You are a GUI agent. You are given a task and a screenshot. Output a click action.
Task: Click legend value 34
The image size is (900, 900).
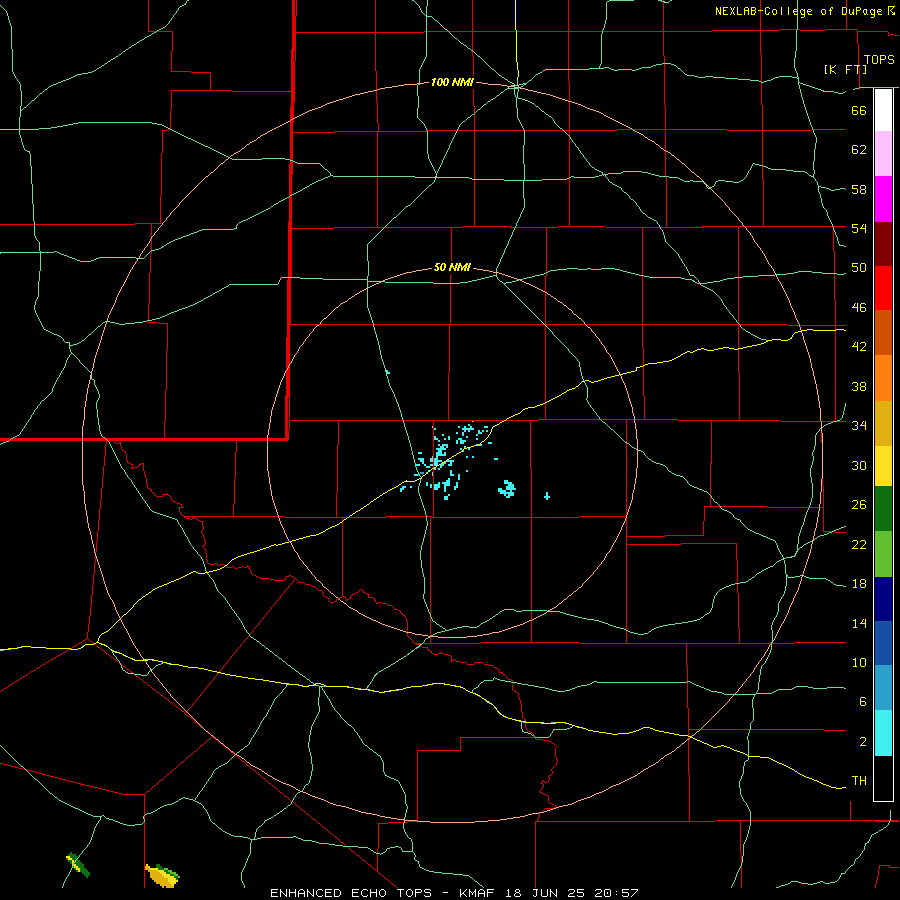click(x=859, y=426)
